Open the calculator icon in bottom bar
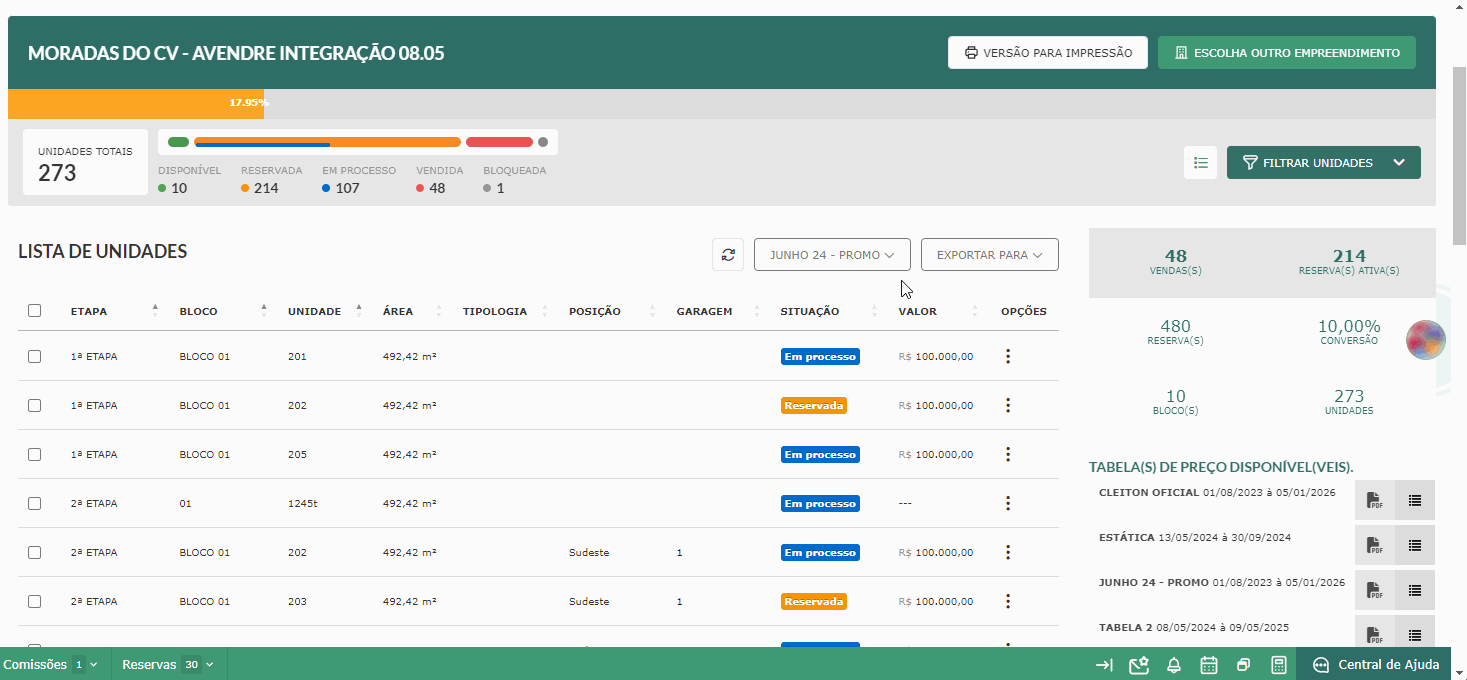This screenshot has height=680, width=1467. click(1278, 665)
